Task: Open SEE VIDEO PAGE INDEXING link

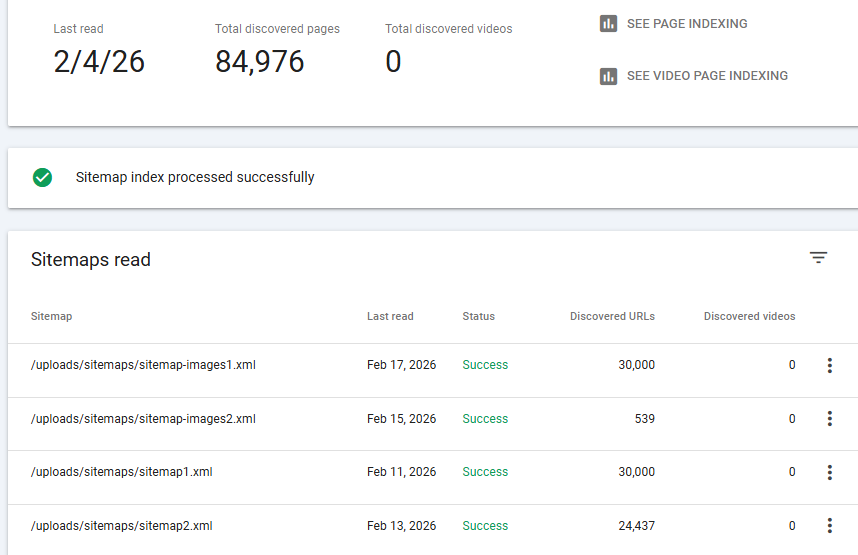Action: tap(707, 76)
